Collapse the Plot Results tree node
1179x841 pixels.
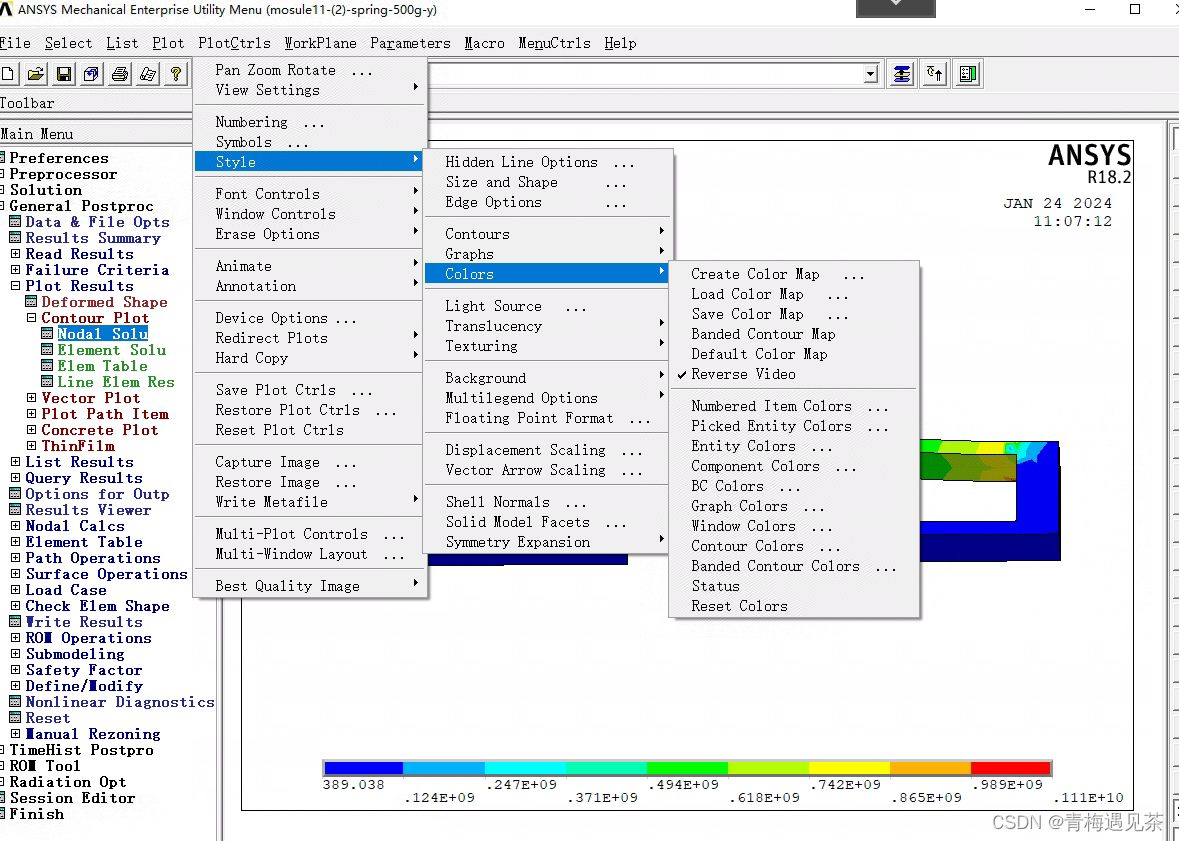click(x=15, y=286)
